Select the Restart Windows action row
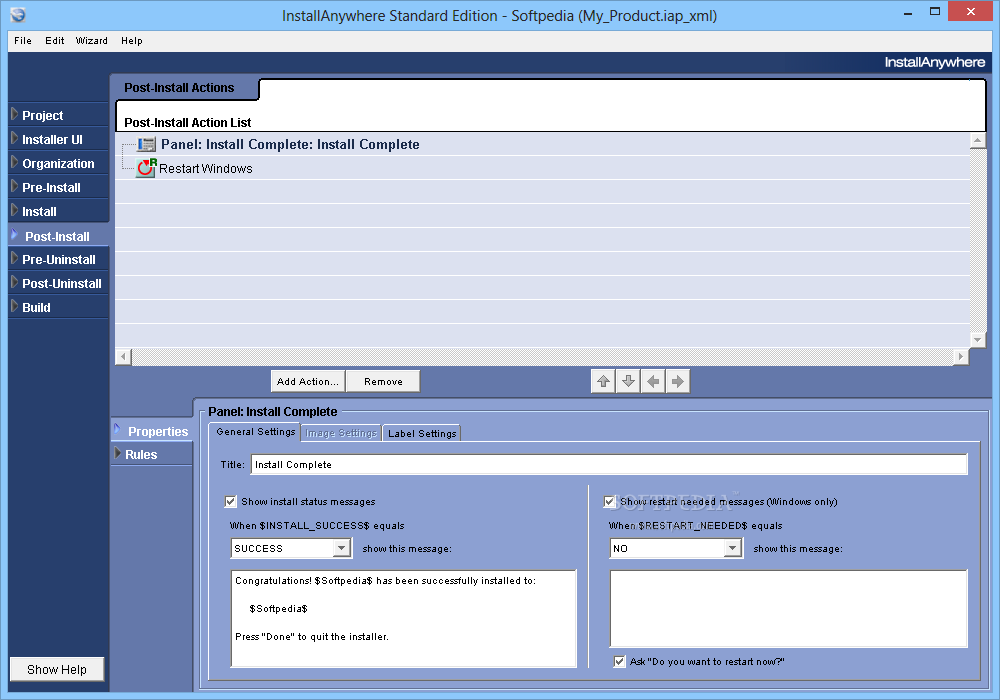 pyautogui.click(x=542, y=168)
